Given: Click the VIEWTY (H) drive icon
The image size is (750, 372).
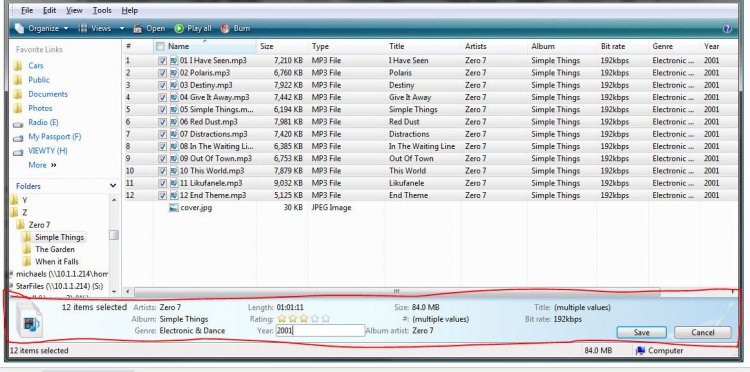Looking at the screenshot, I should pos(18,152).
